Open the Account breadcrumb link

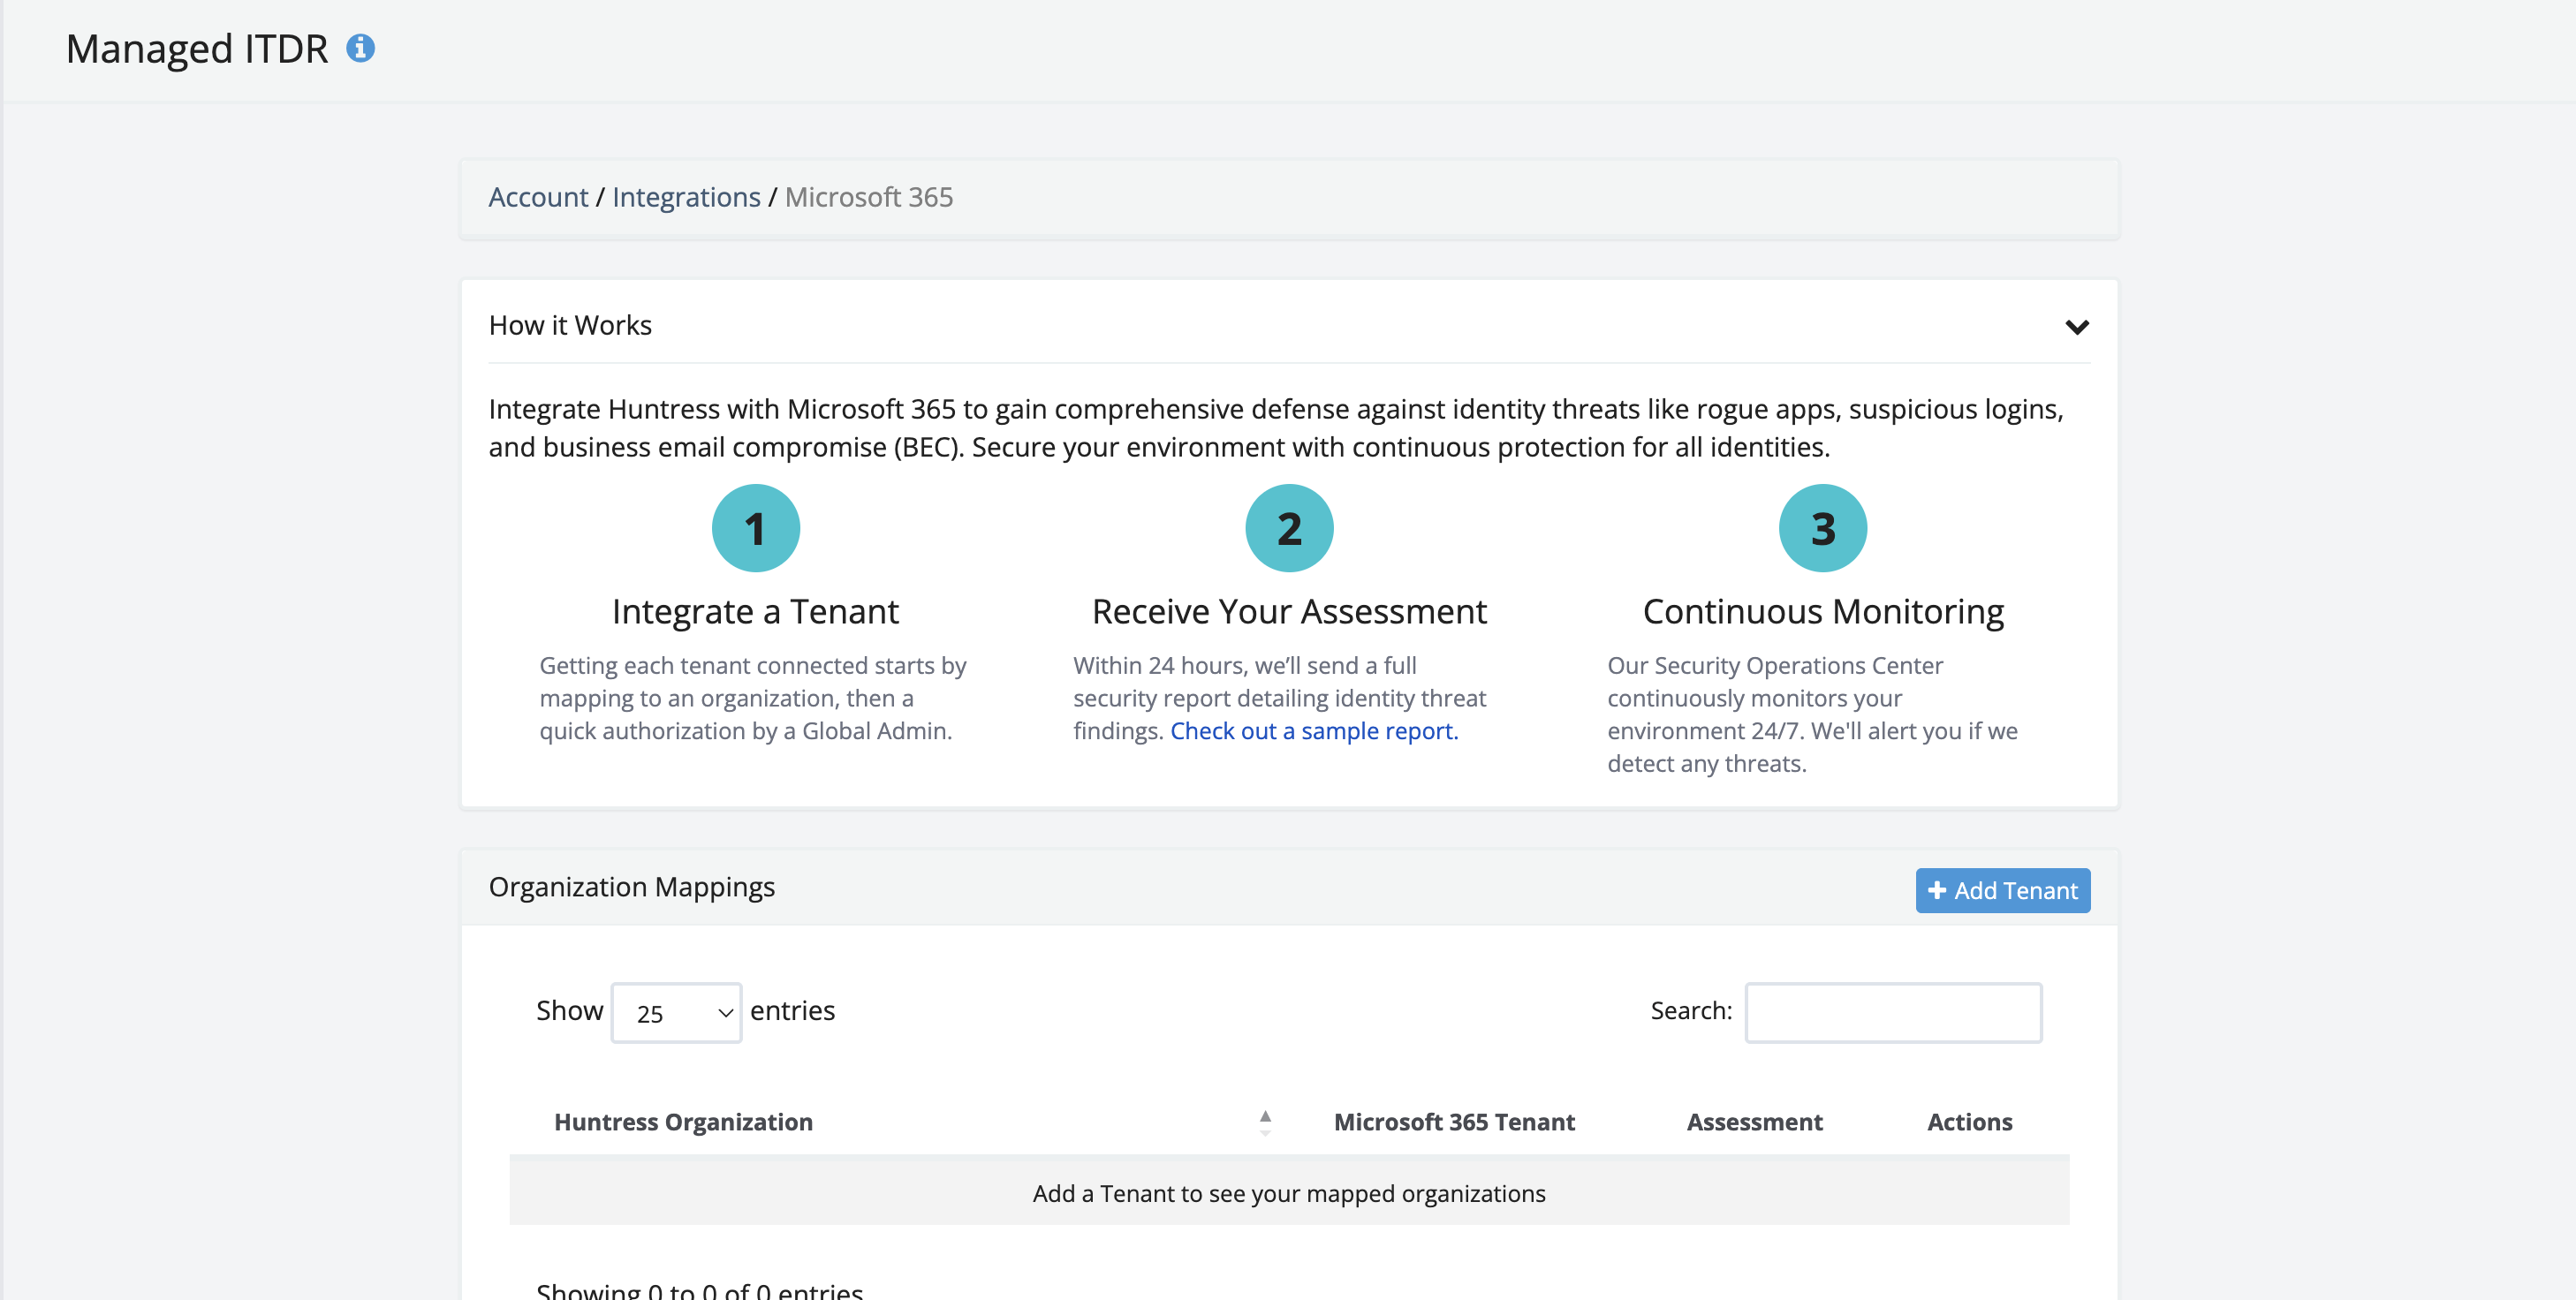[538, 197]
